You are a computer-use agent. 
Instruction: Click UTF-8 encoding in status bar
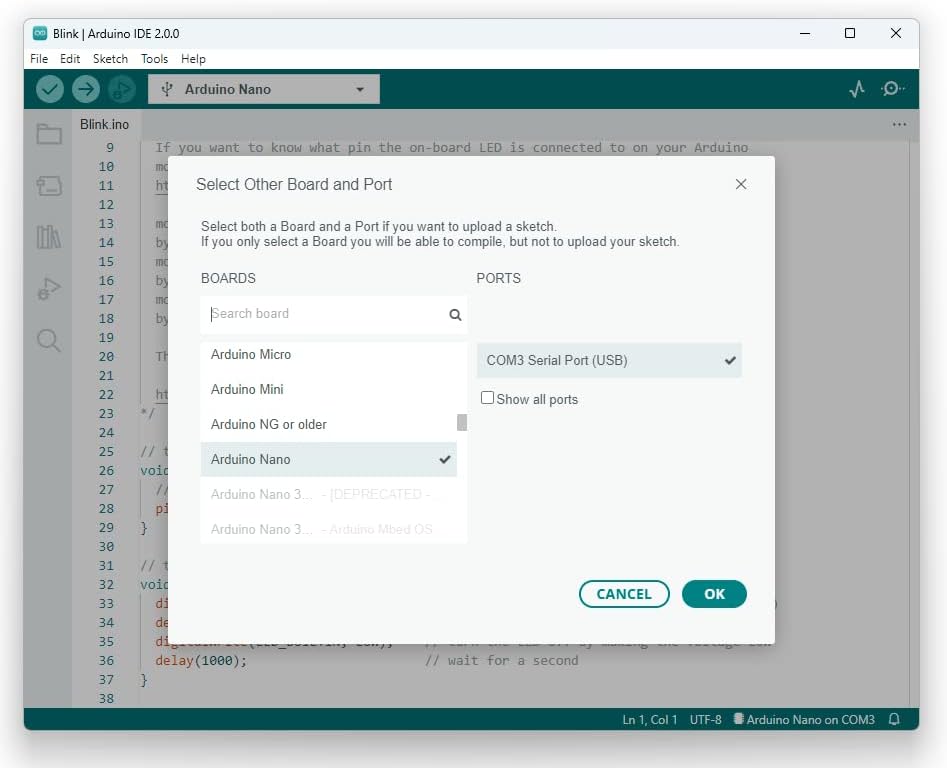705,720
